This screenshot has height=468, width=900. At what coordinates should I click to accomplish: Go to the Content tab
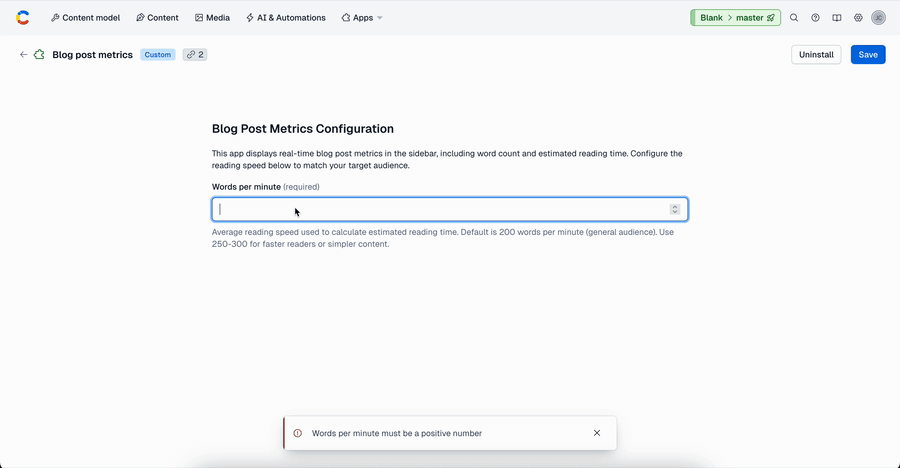click(x=157, y=18)
